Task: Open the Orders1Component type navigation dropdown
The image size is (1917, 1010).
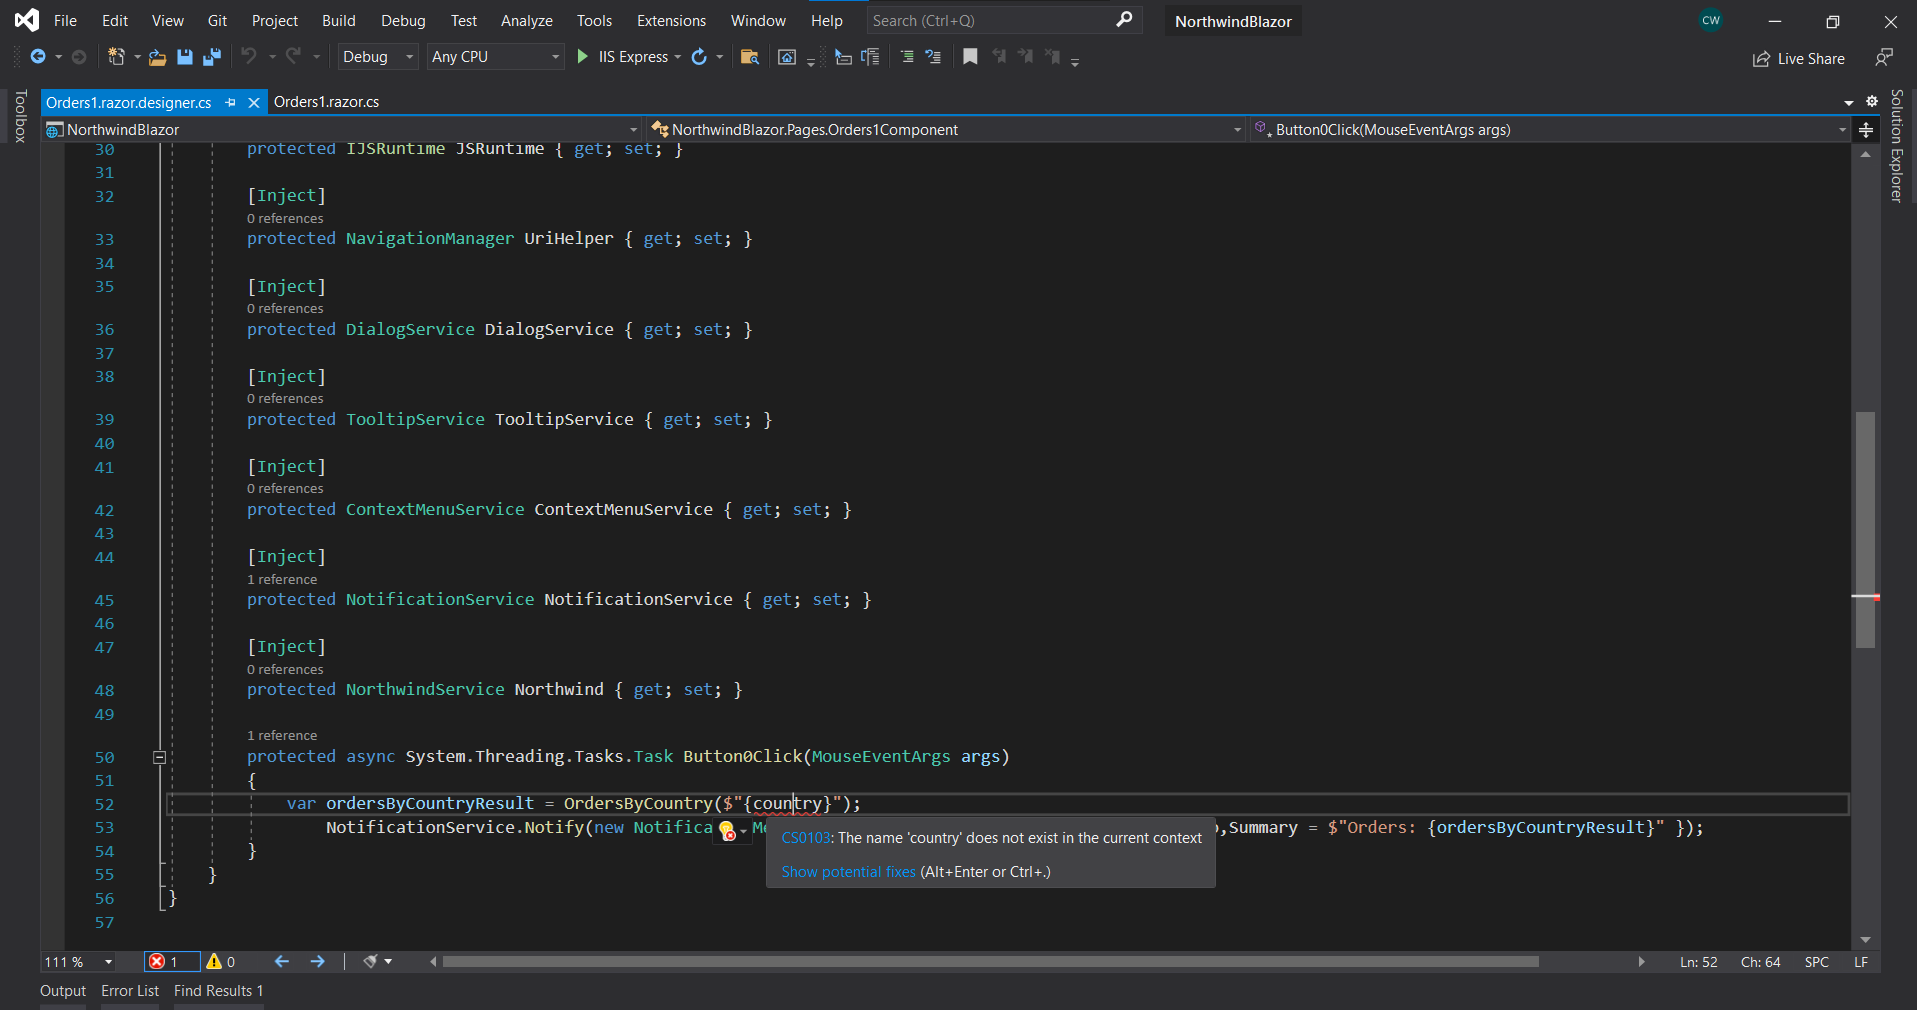Action: point(1237,129)
